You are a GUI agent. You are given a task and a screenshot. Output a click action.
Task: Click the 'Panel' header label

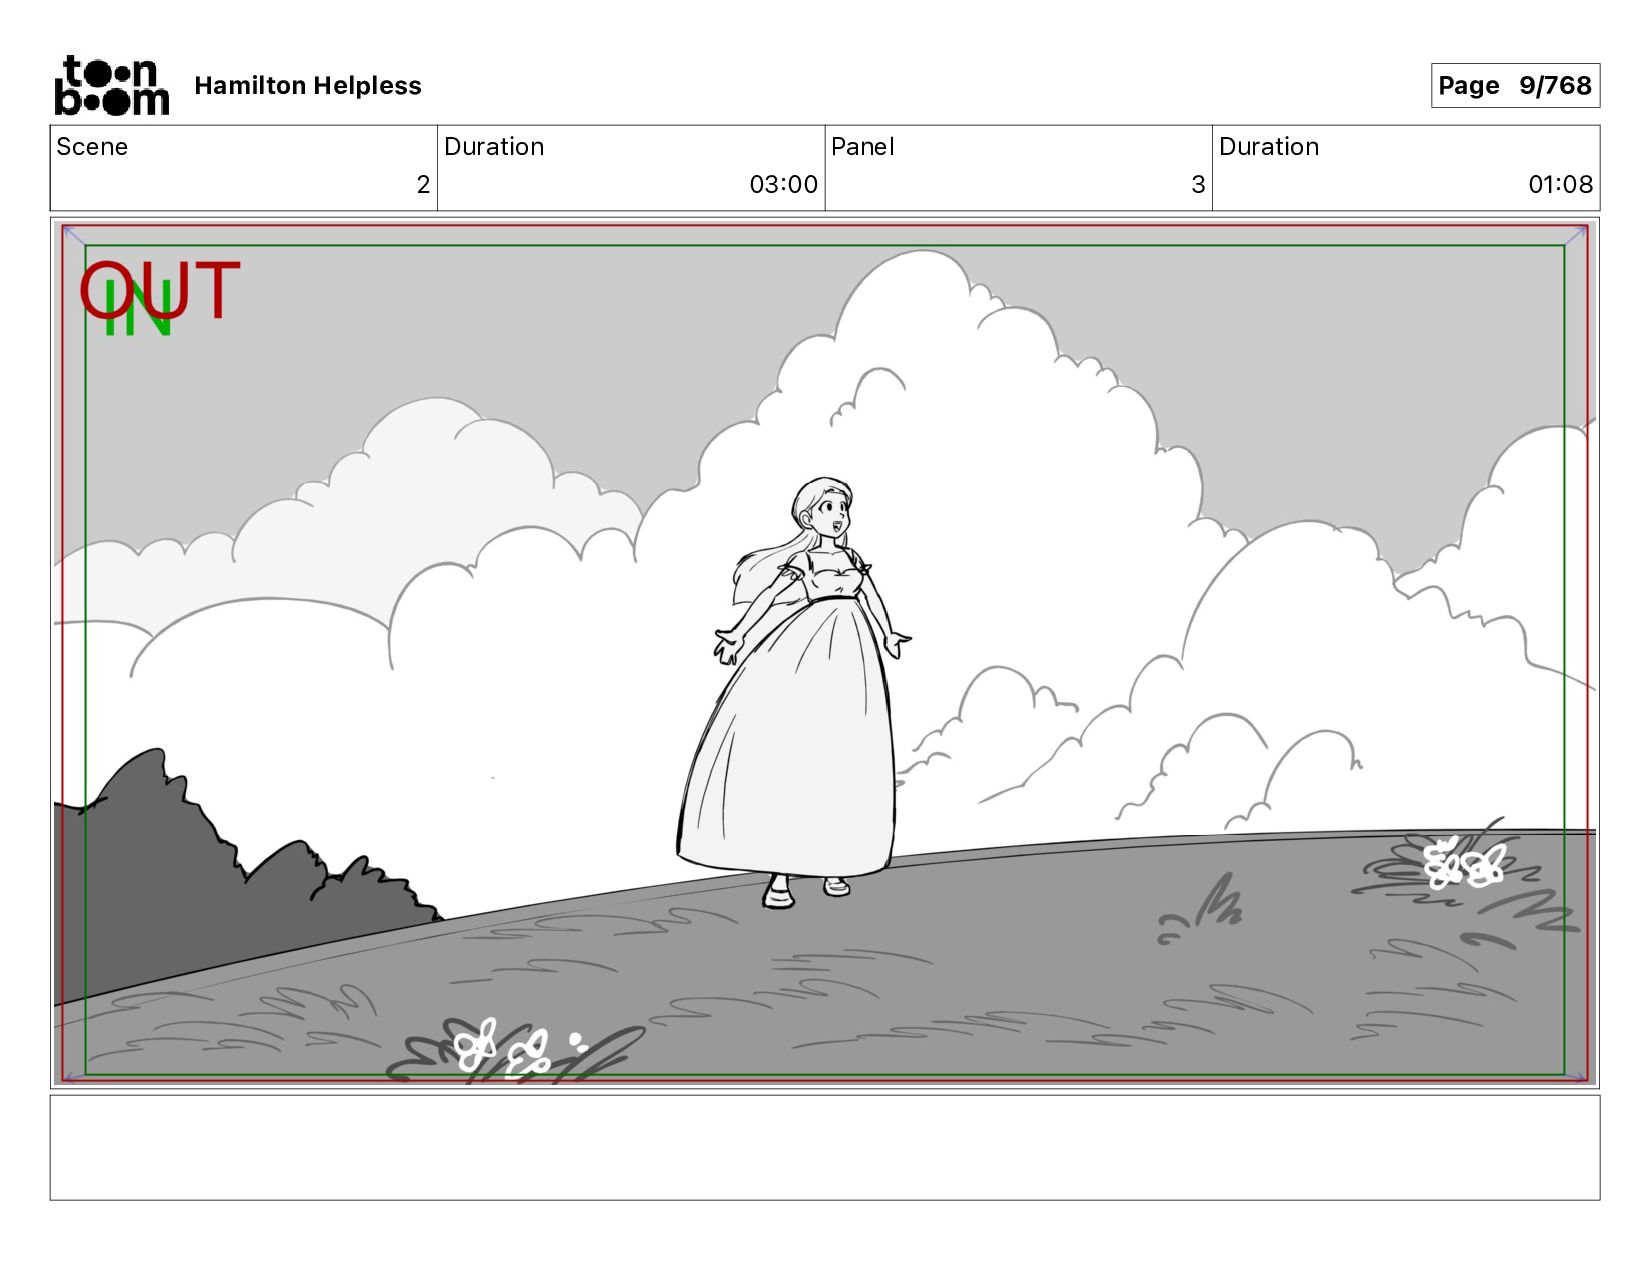(862, 147)
